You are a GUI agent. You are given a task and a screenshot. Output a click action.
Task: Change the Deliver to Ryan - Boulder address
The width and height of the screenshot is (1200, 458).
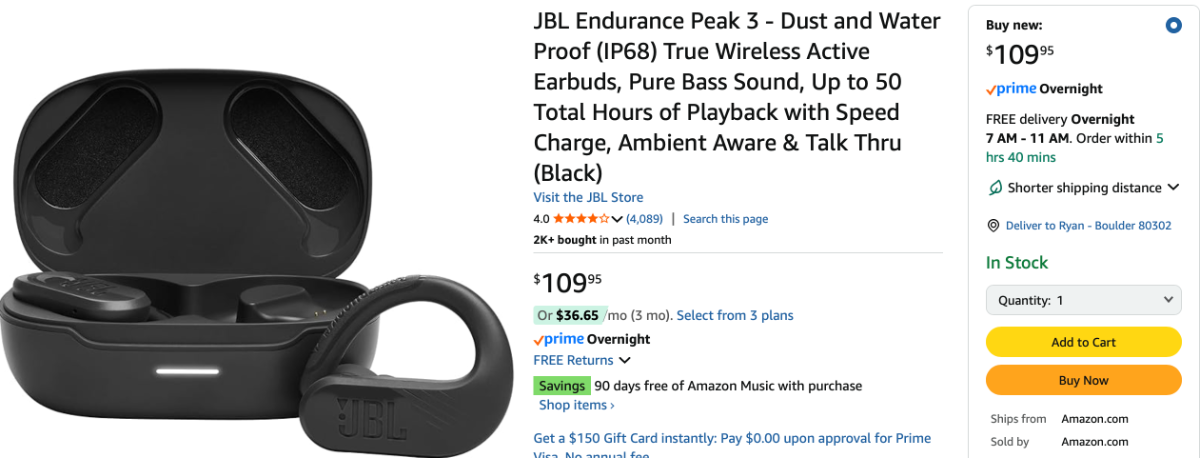point(1089,226)
